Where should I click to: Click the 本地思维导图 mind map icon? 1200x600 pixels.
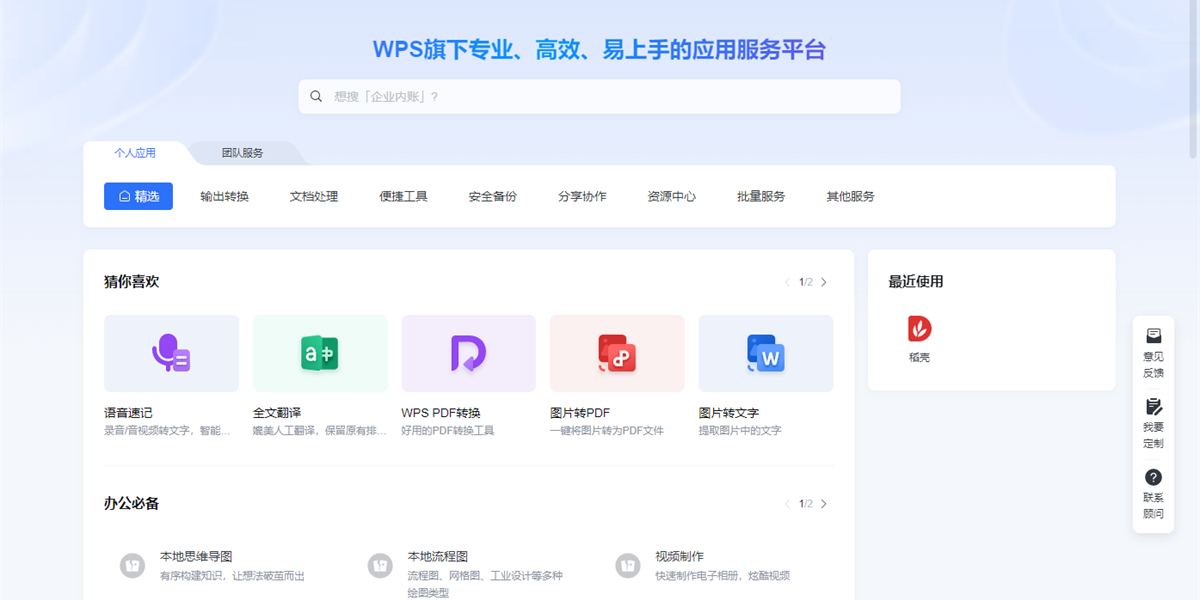coord(133,565)
